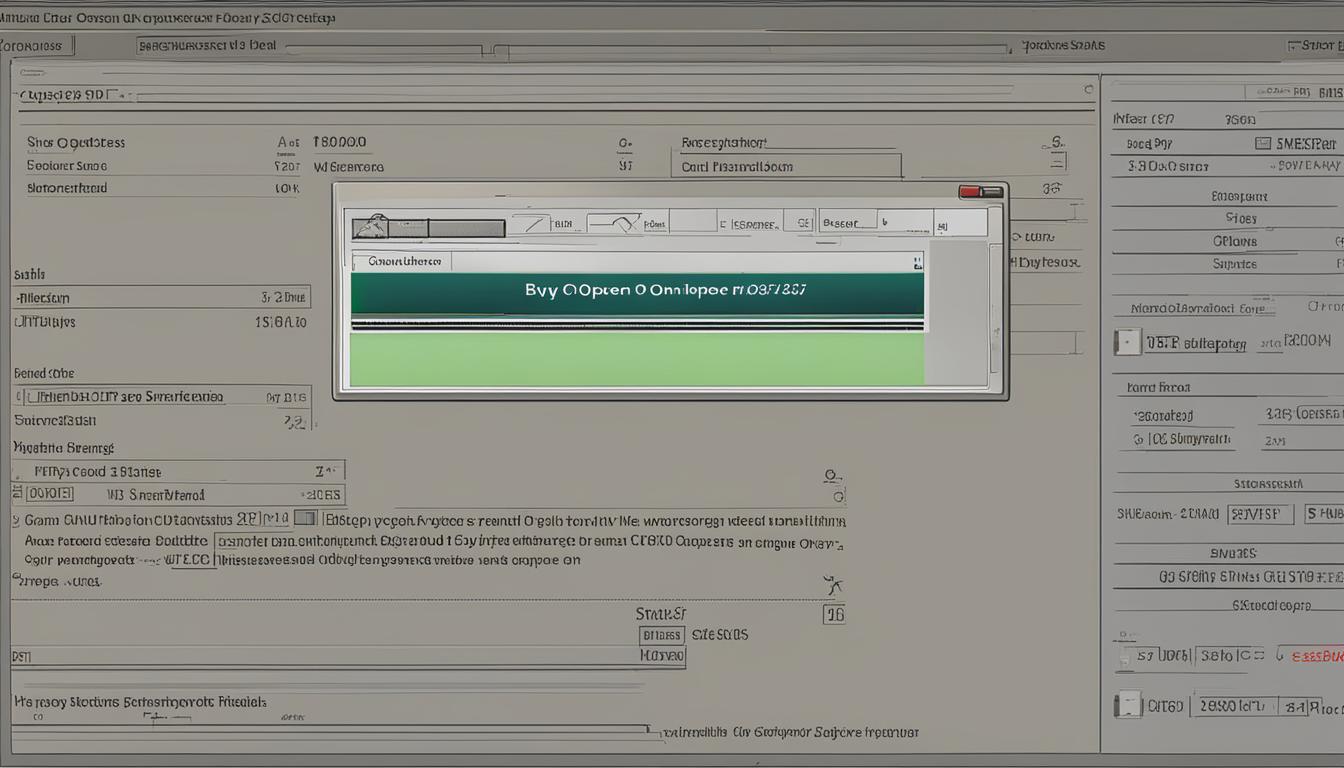Click the bird-like icon in dialog toolbar
This screenshot has height=768, width=1344.
pyautogui.click(x=370, y=226)
